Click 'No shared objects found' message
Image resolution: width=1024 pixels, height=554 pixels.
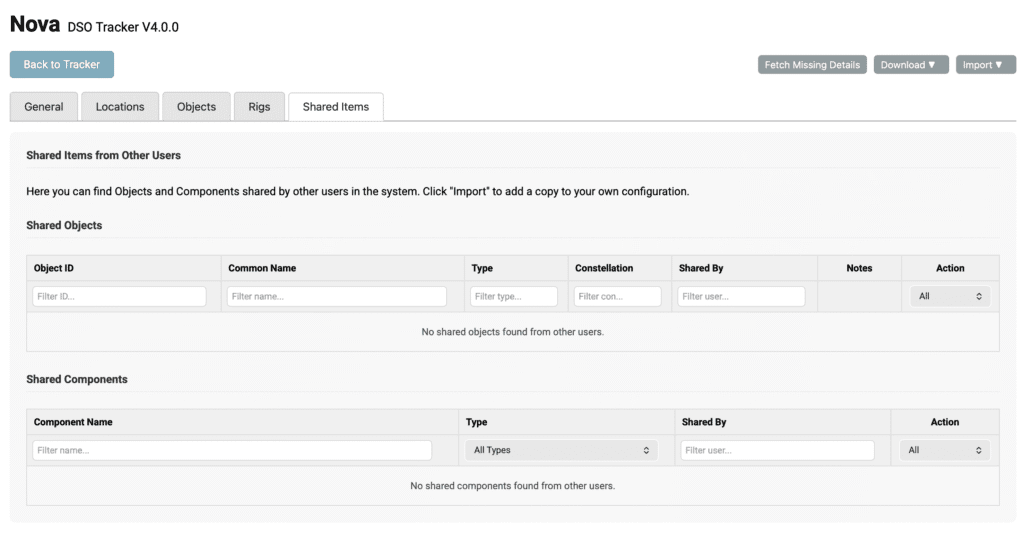[513, 332]
